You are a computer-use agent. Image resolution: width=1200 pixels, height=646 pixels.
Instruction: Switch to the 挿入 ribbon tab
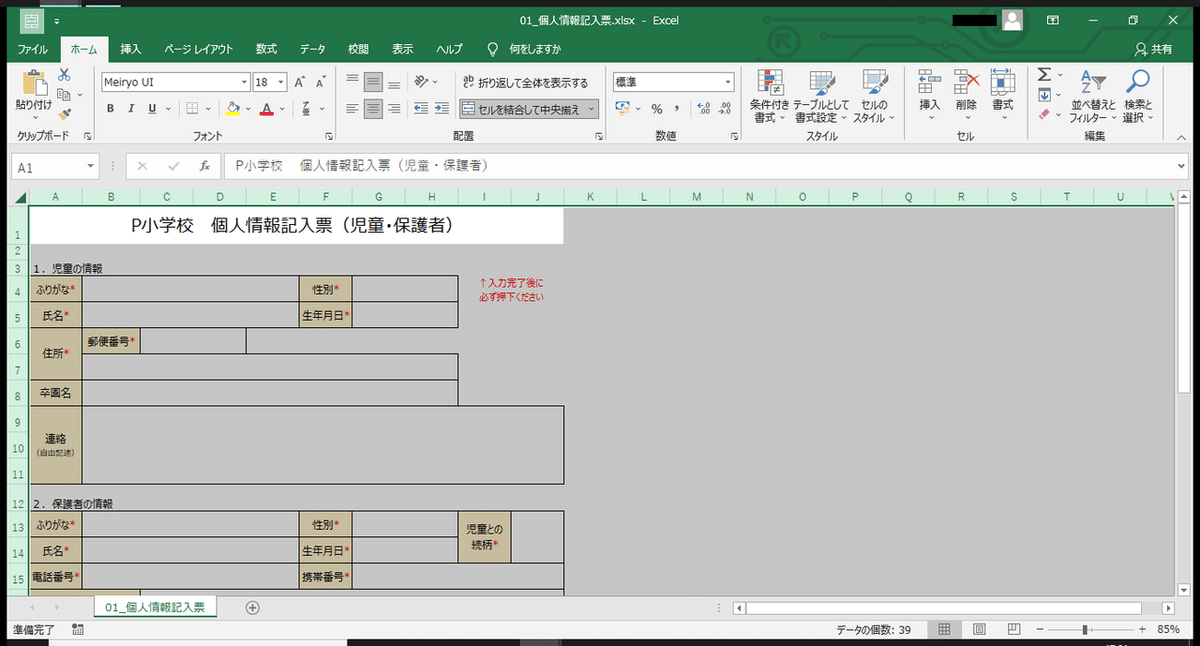(x=131, y=48)
